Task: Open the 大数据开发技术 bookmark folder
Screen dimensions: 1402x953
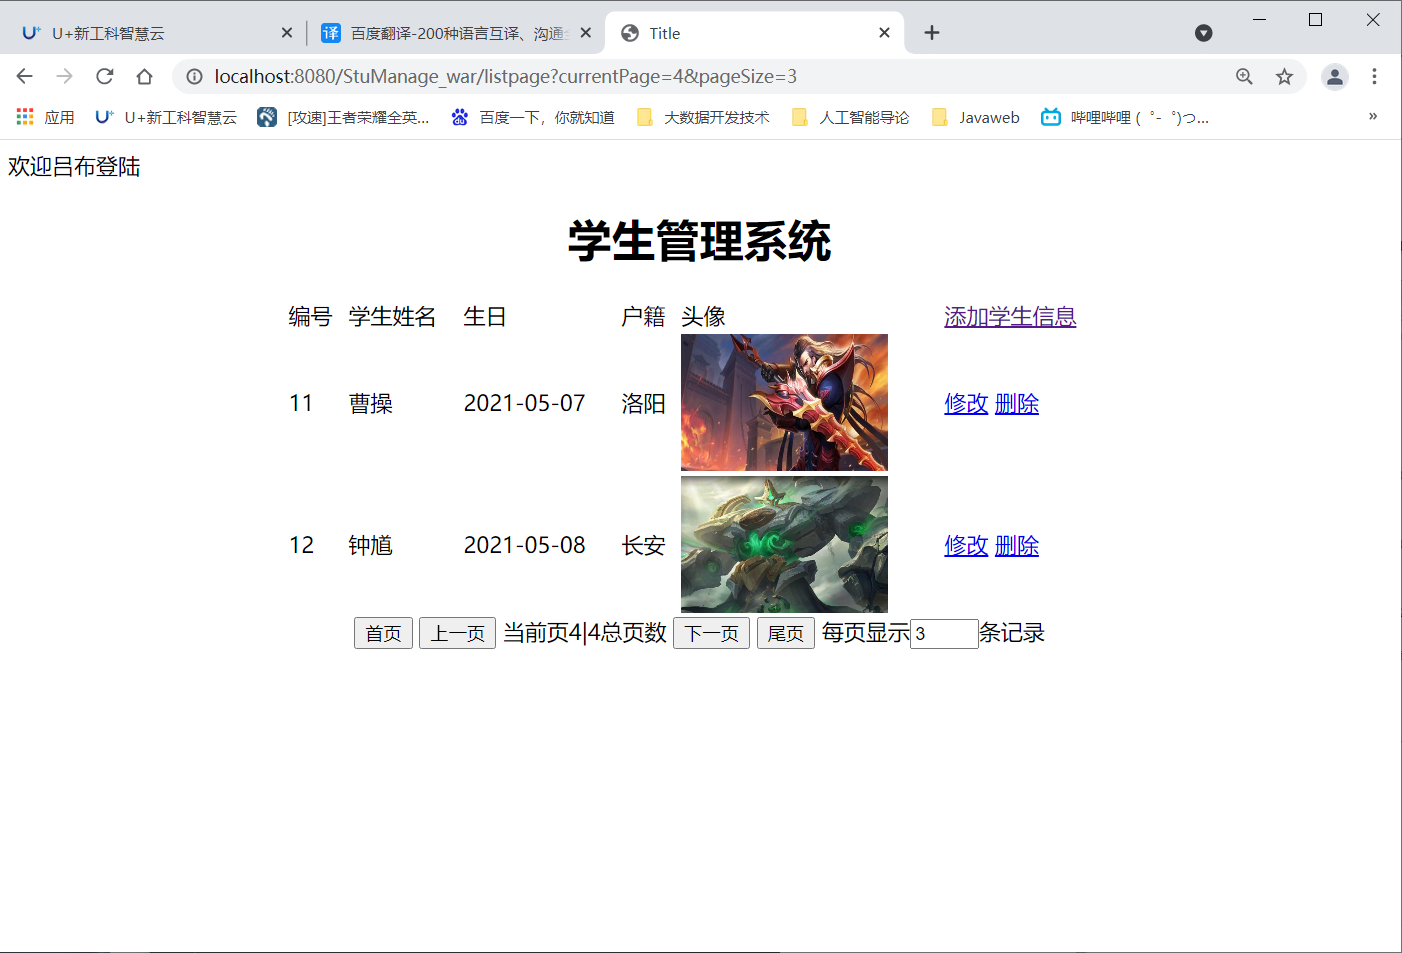Action: coord(703,117)
